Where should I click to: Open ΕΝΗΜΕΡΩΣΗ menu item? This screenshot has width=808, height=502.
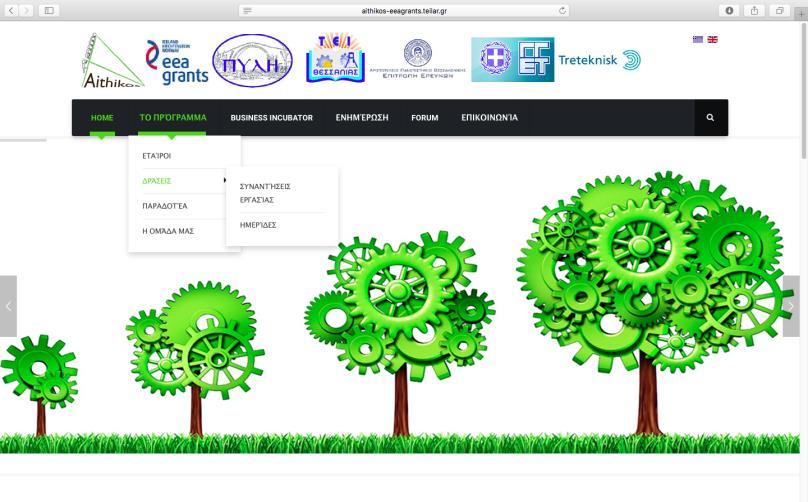coord(362,118)
